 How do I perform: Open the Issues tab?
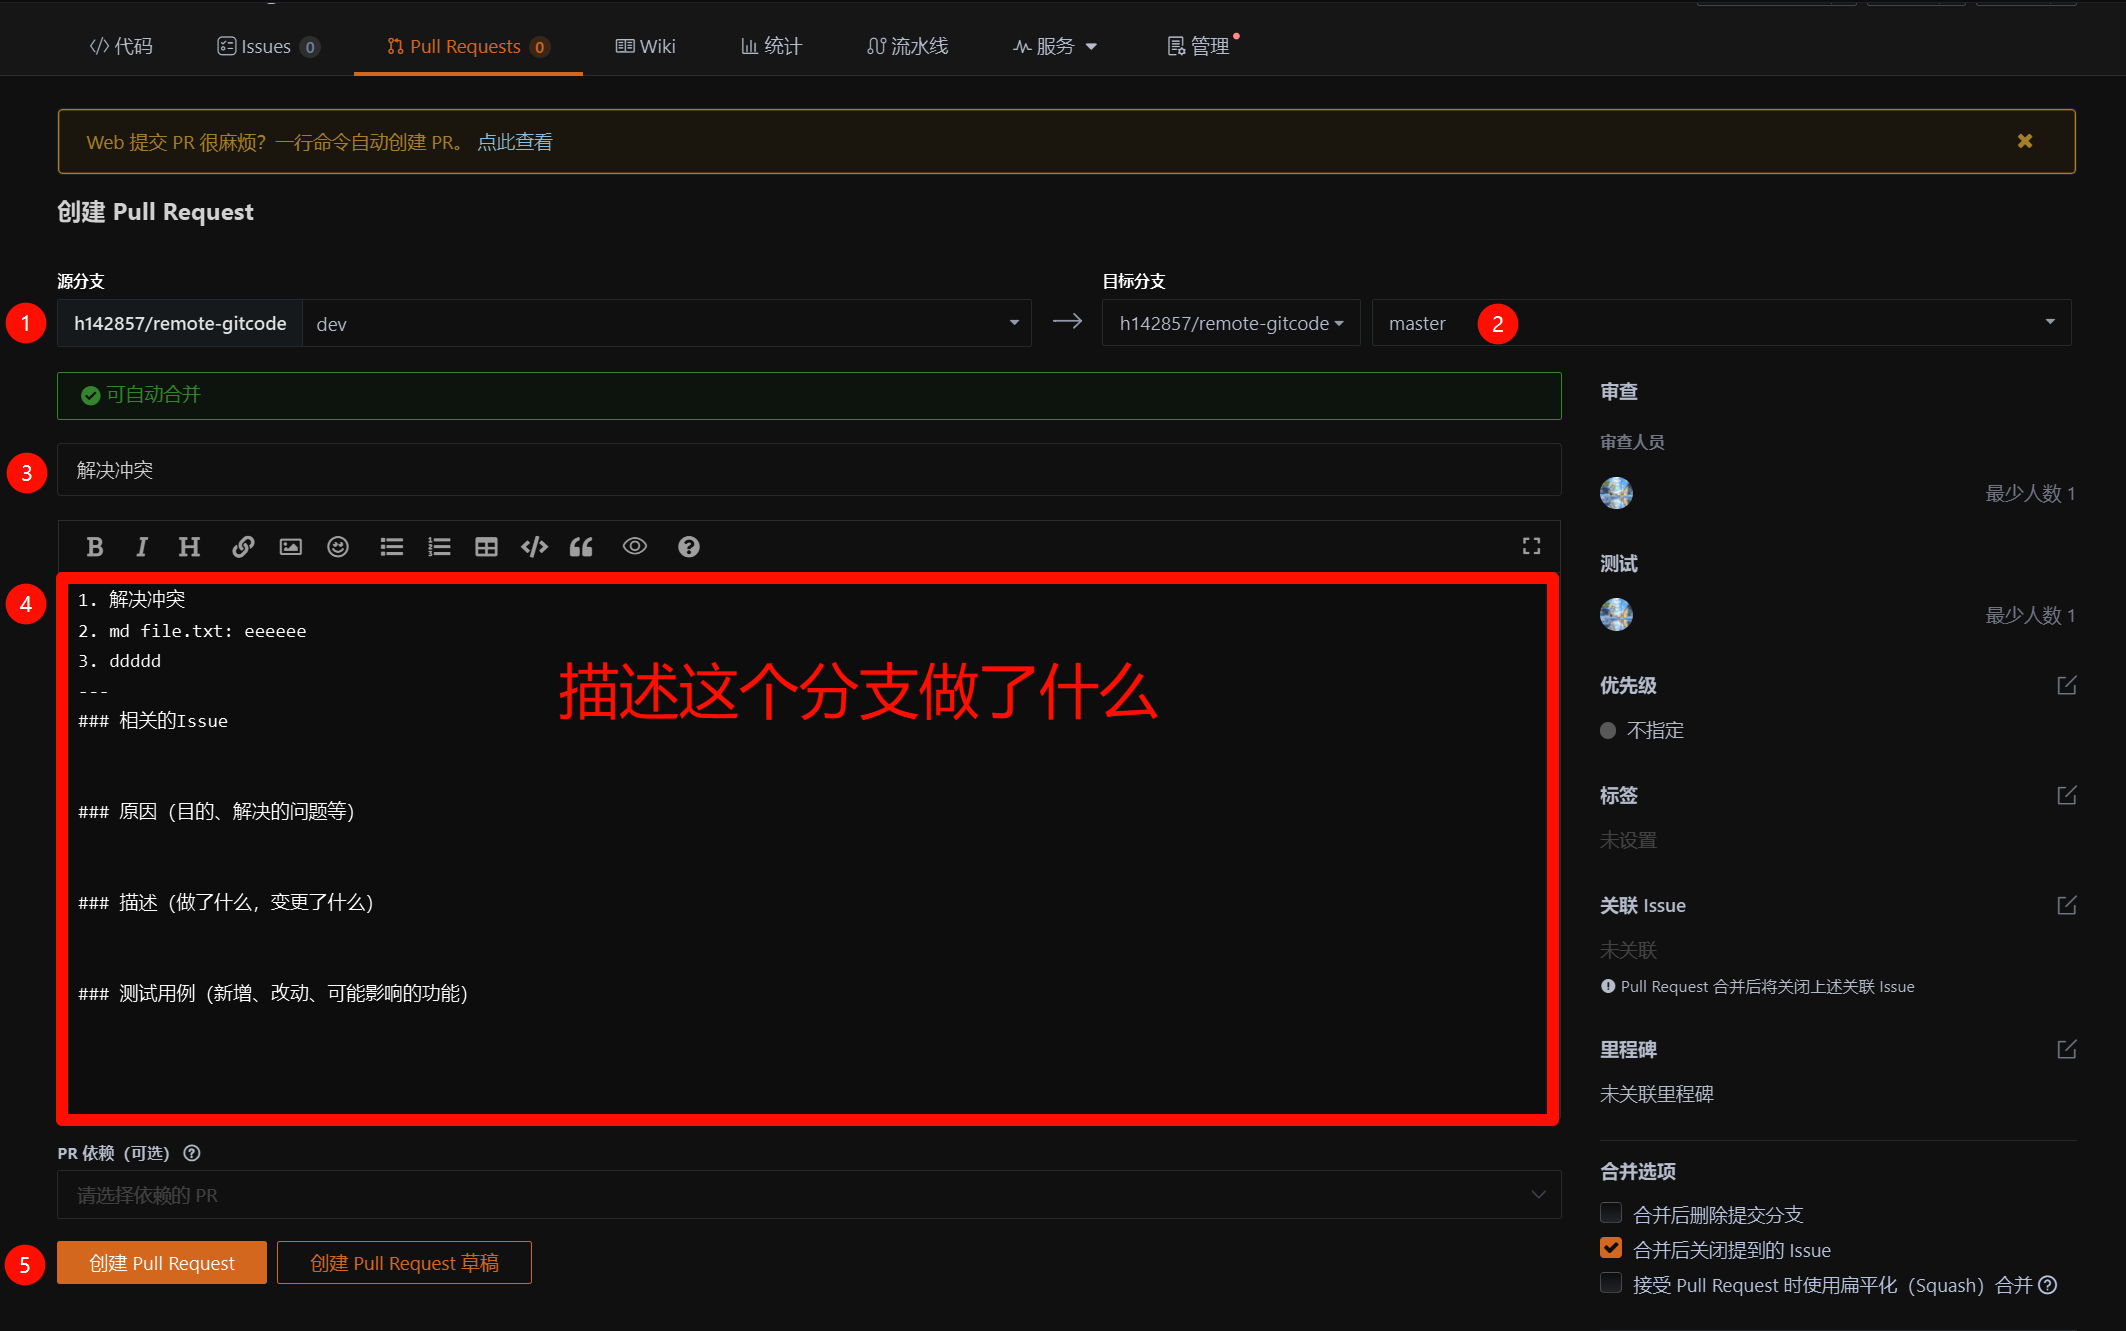click(267, 46)
